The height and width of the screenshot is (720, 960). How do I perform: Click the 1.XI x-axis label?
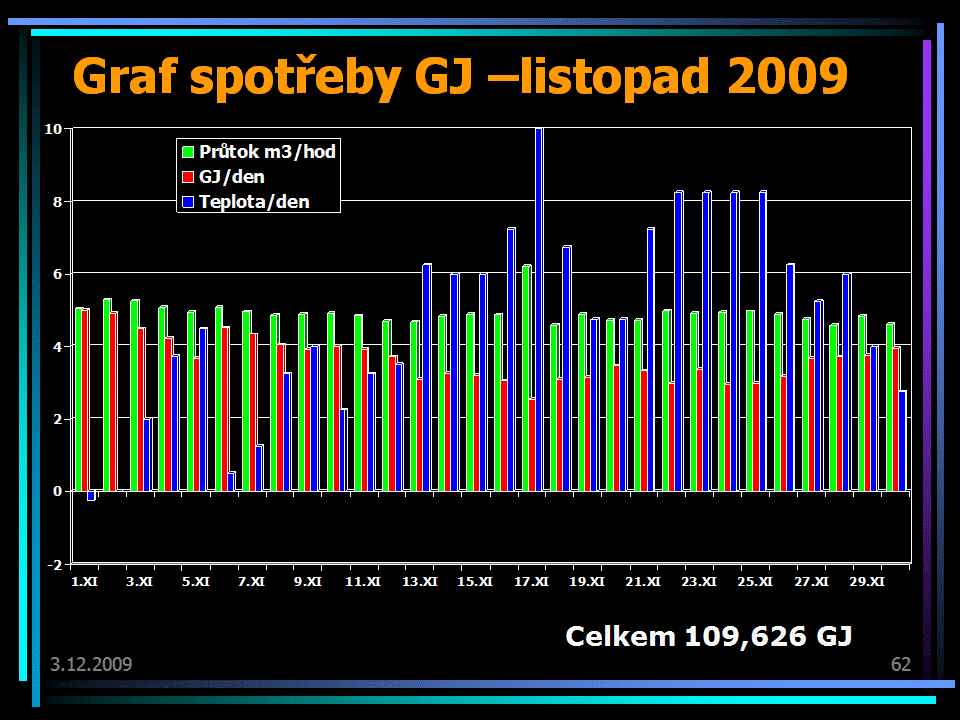85,581
